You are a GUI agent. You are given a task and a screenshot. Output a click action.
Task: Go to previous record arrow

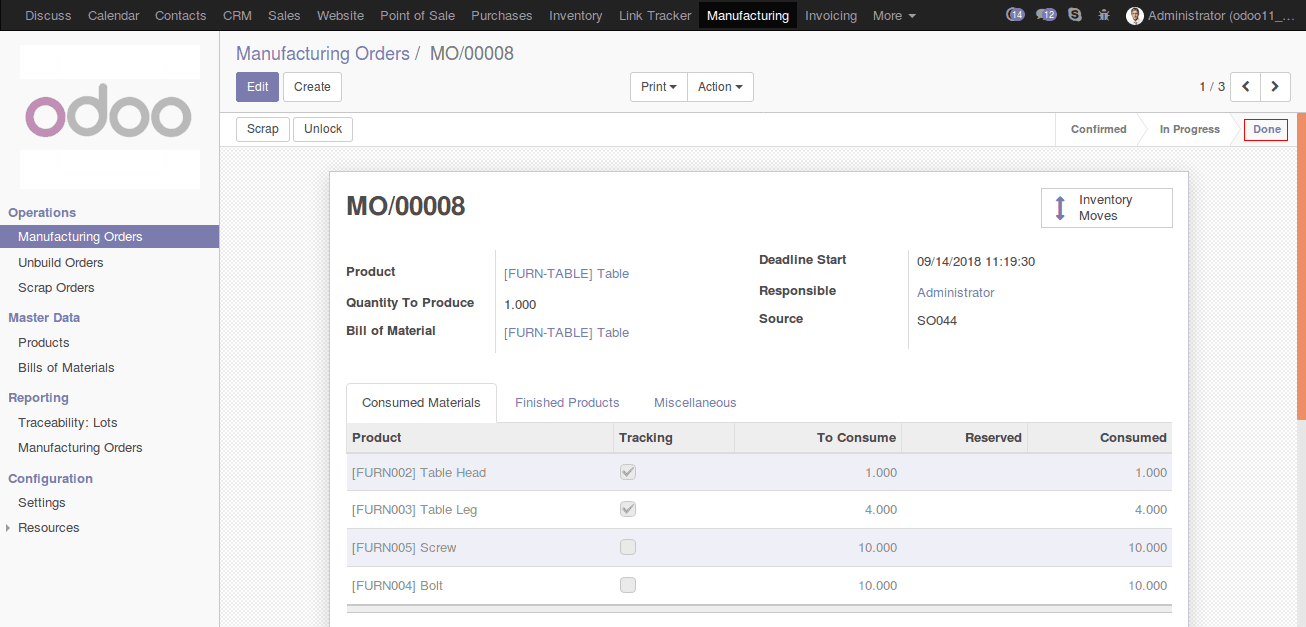1245,87
